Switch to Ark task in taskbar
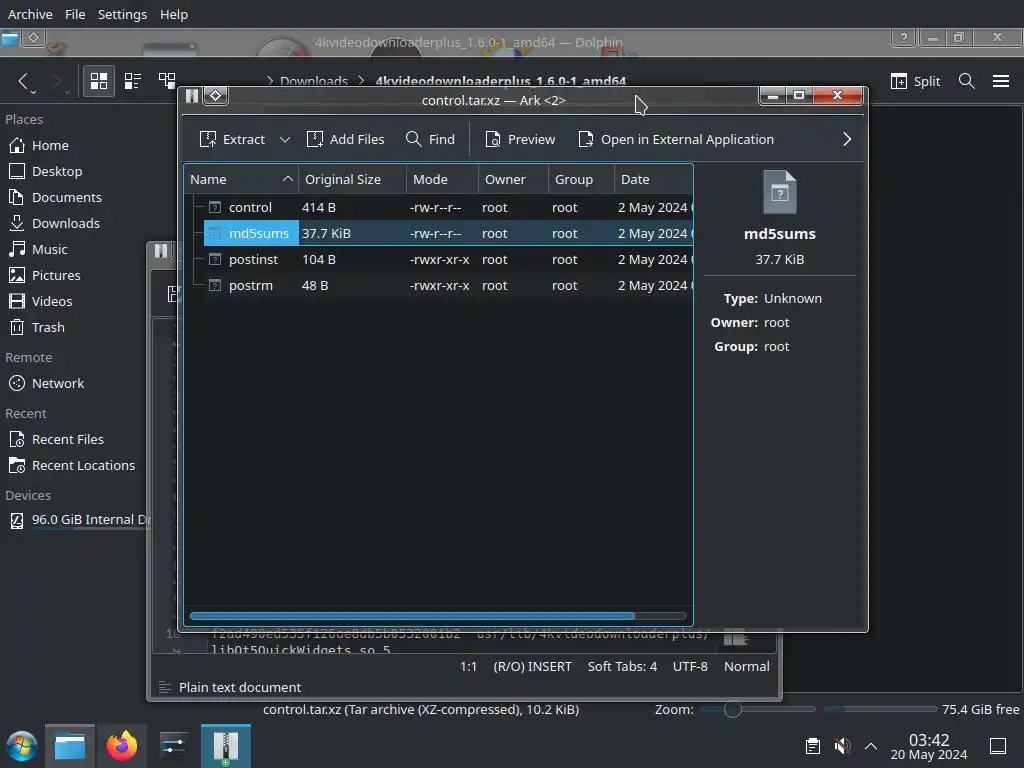Image resolution: width=1024 pixels, height=768 pixels. [226, 746]
